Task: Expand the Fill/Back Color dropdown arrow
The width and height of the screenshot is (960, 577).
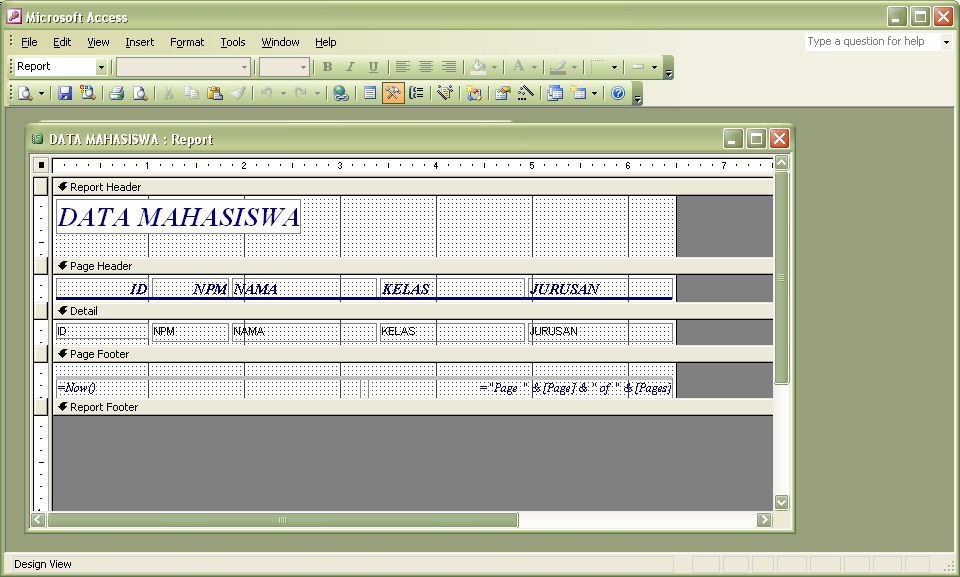Action: coord(494,67)
